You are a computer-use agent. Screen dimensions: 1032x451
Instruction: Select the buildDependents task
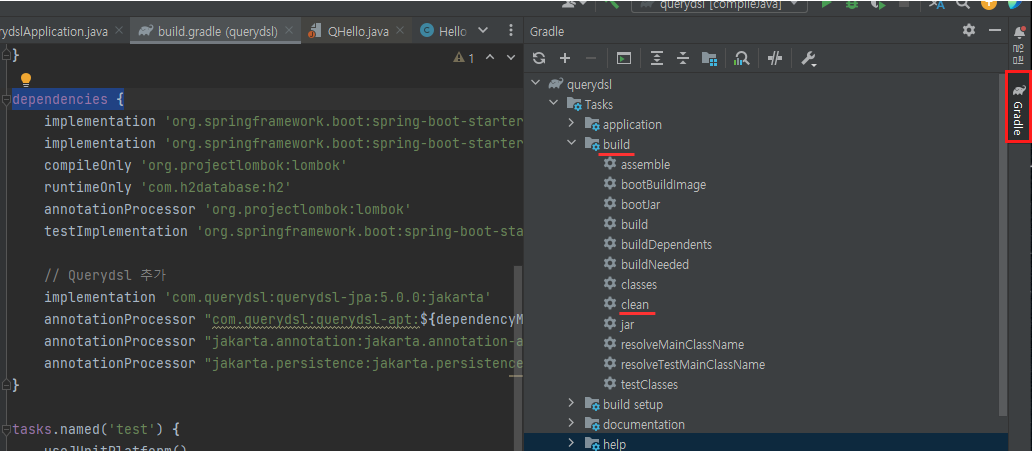666,244
